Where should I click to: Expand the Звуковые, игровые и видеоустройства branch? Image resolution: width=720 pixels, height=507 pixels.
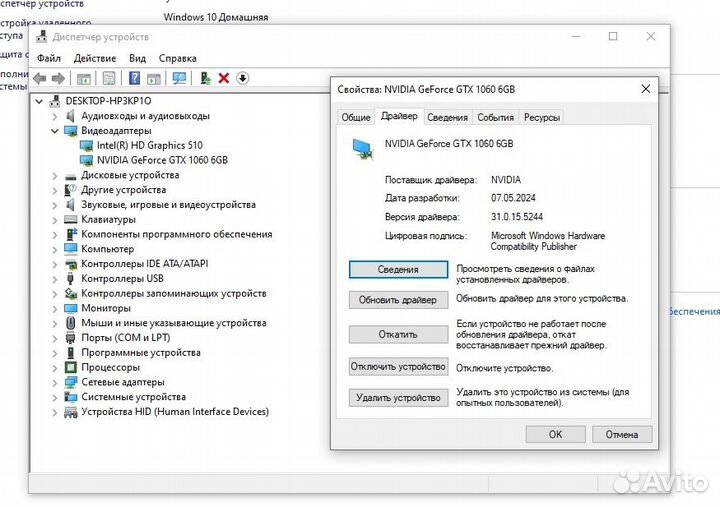pos(55,205)
